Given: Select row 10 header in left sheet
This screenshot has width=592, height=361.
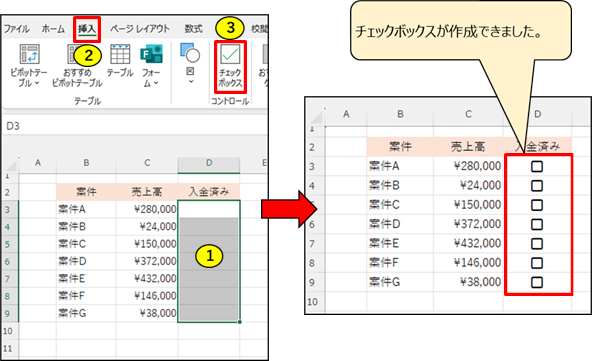Looking at the screenshot, I should [8, 331].
